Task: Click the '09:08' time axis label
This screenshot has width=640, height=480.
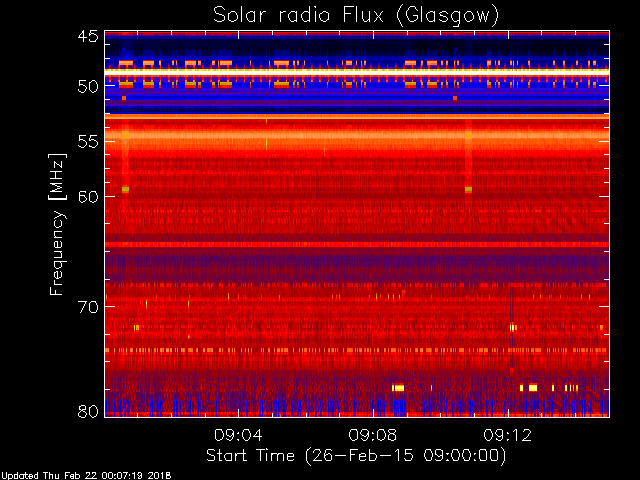Action: pyautogui.click(x=373, y=435)
